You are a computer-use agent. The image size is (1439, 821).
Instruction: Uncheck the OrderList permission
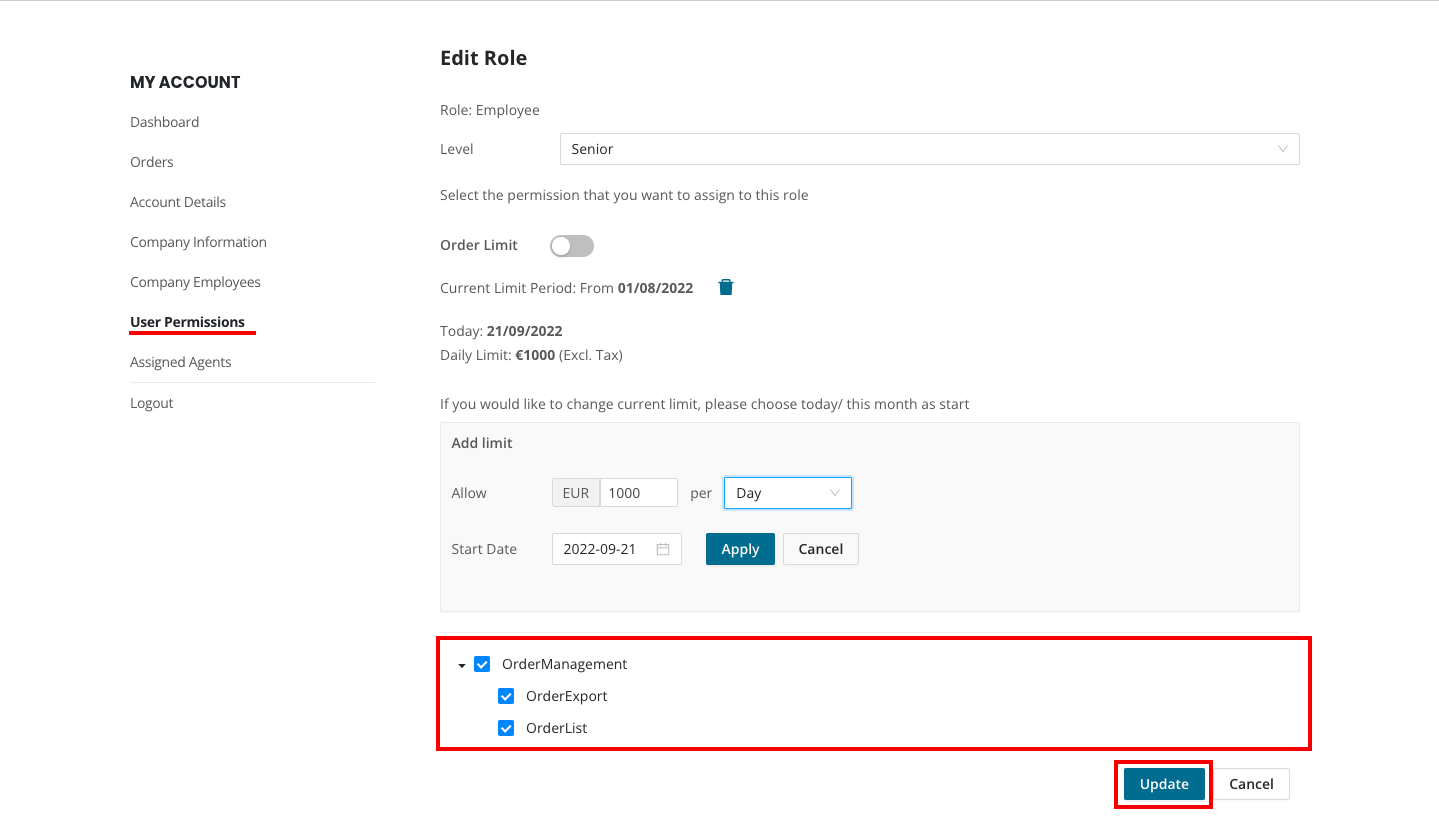click(506, 728)
